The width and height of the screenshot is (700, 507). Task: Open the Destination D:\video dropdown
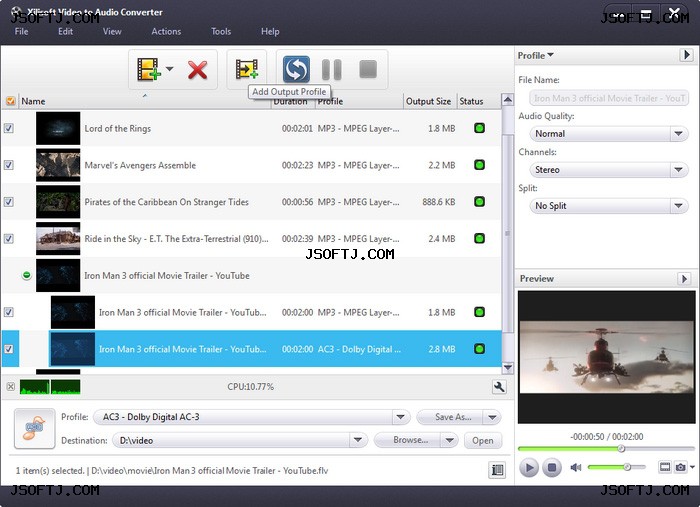click(358, 440)
